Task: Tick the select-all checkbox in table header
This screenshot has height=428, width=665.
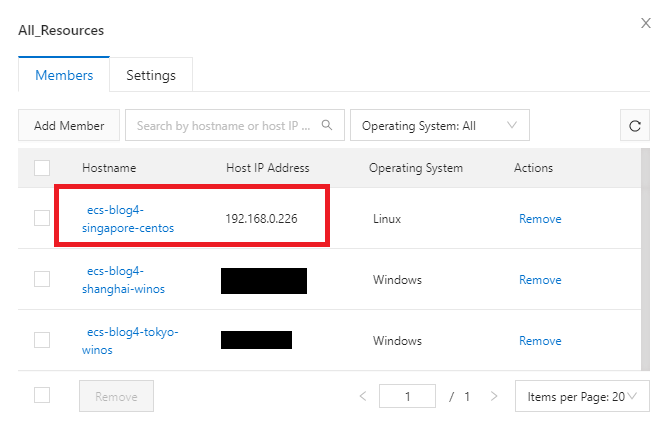Action: [x=42, y=168]
